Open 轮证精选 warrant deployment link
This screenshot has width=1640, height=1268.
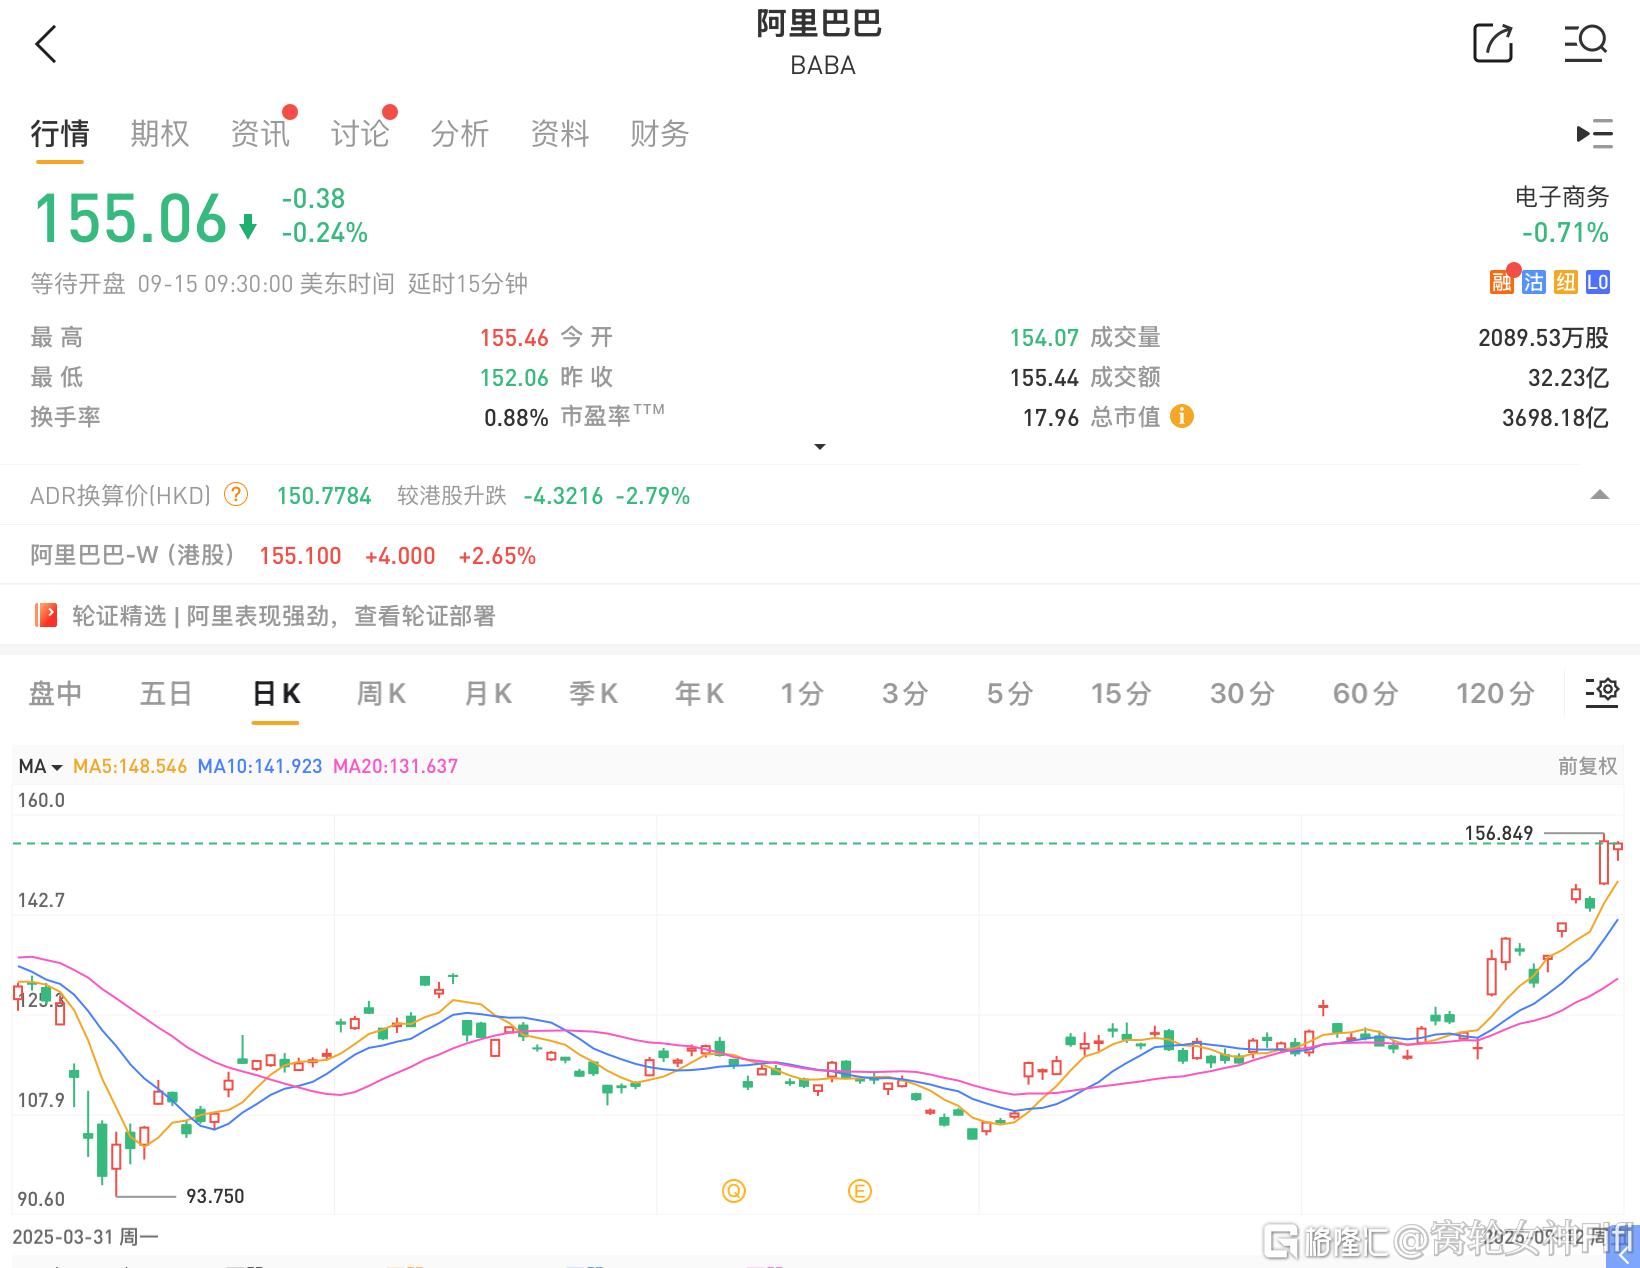click(284, 616)
